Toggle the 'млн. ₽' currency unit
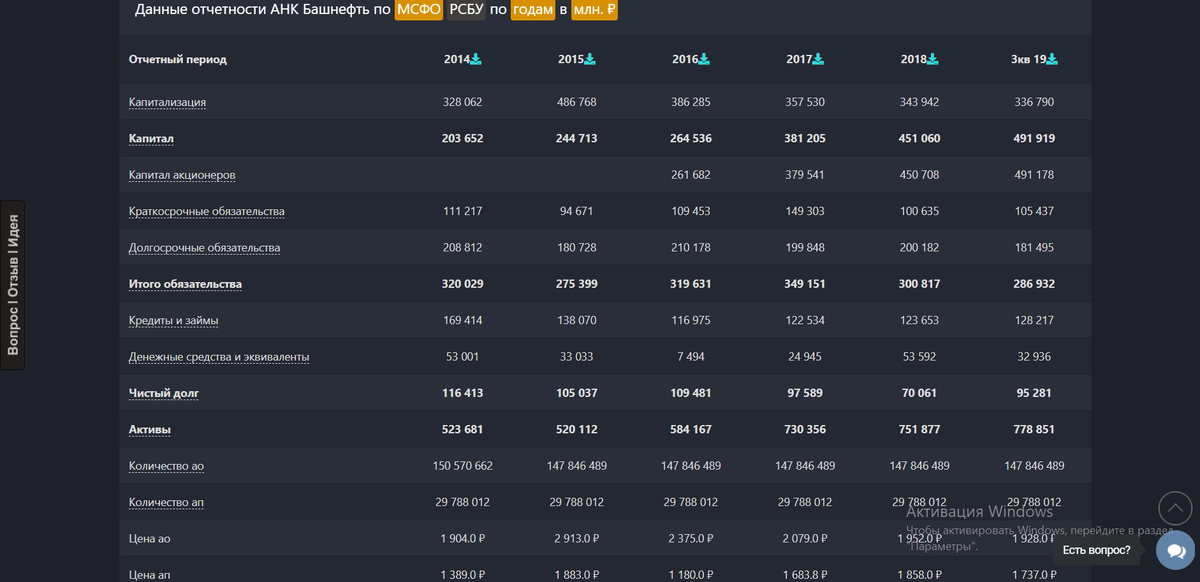 pos(595,10)
